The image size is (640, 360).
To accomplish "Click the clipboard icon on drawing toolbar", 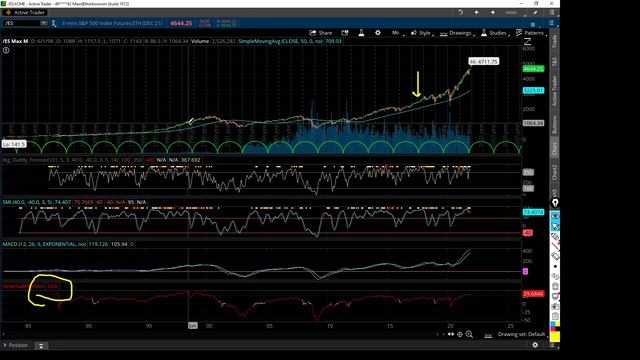I will [x=555, y=316].
